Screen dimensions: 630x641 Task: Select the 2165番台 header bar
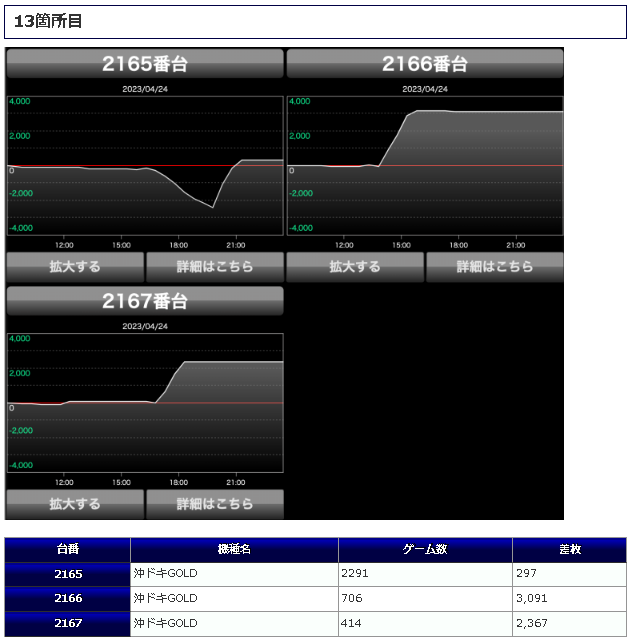point(145,63)
